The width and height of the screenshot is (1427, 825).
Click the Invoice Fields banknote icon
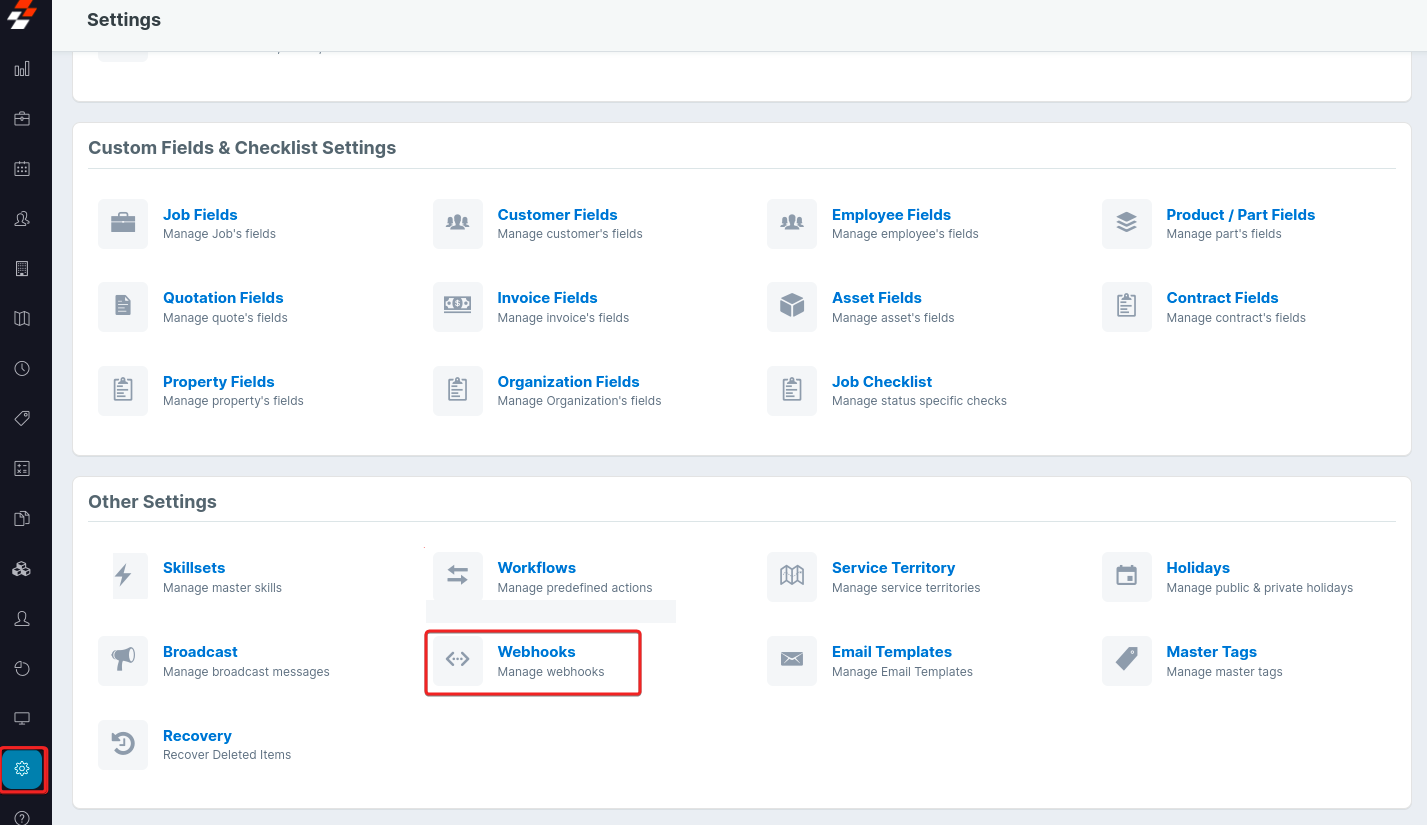(458, 307)
